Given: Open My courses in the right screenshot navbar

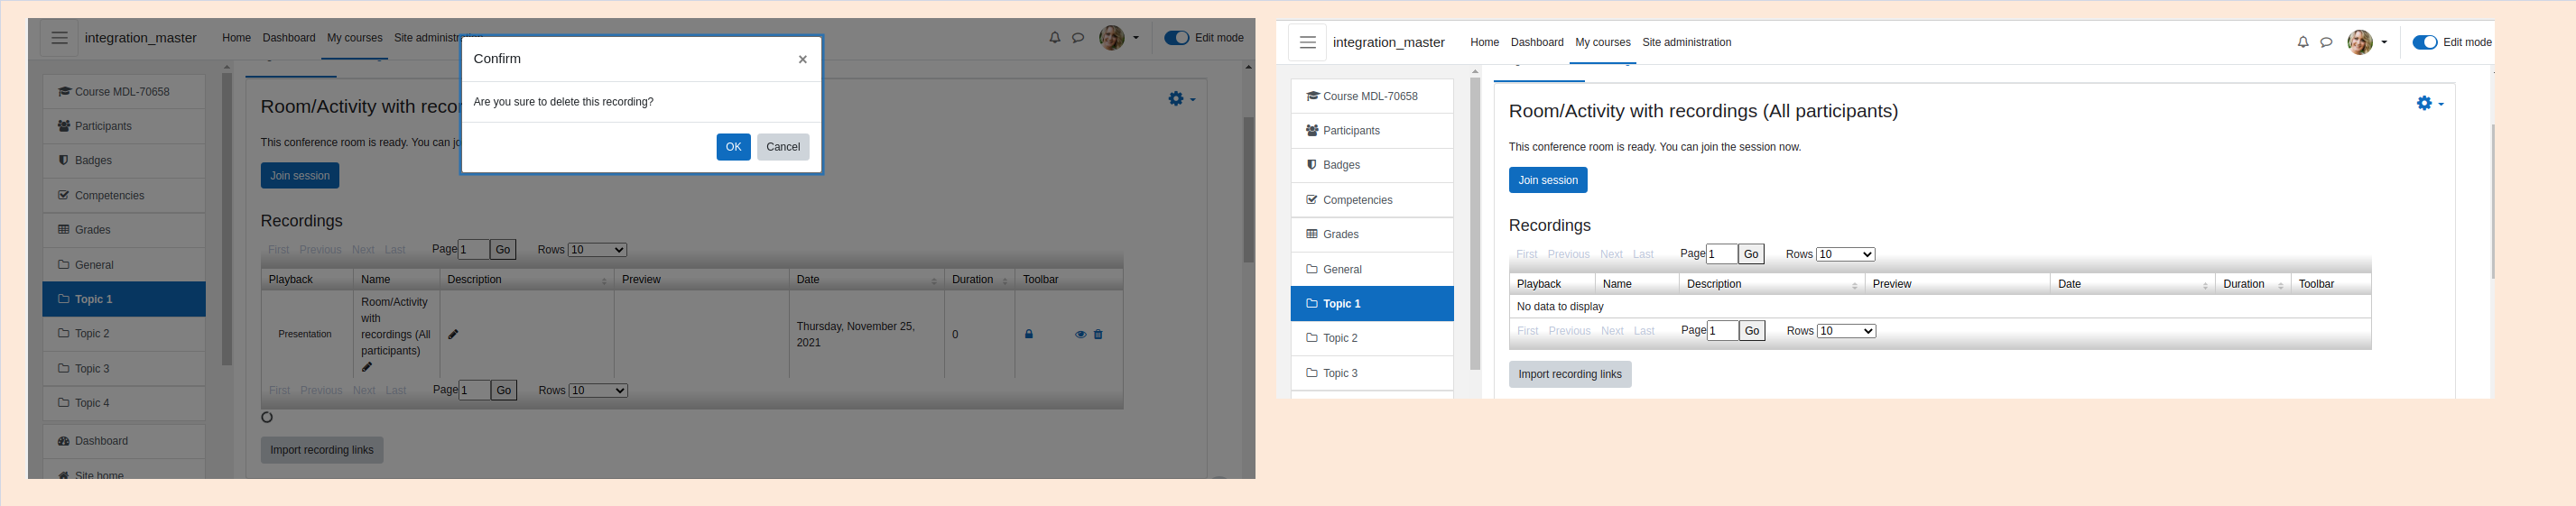Looking at the screenshot, I should [x=1602, y=42].
